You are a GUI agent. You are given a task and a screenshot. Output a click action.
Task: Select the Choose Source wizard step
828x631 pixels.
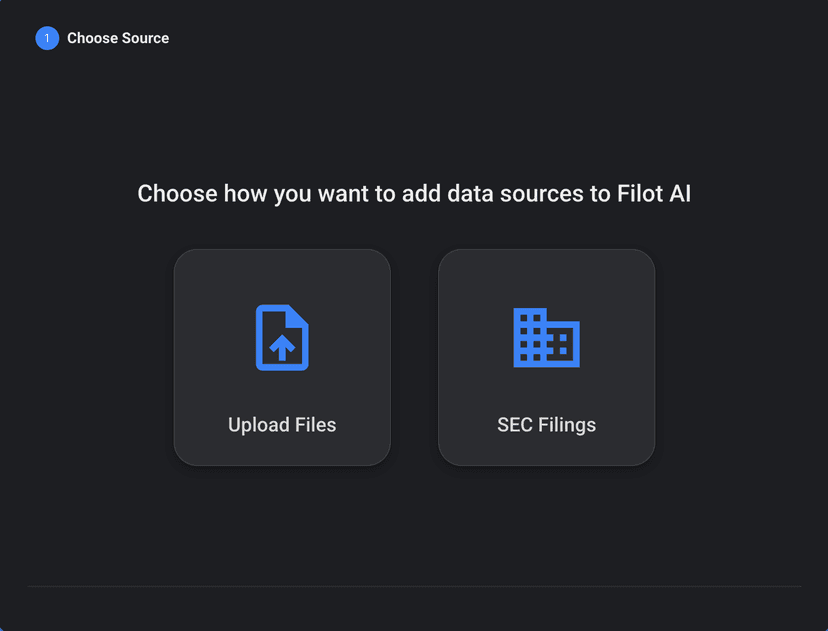pyautogui.click(x=102, y=38)
